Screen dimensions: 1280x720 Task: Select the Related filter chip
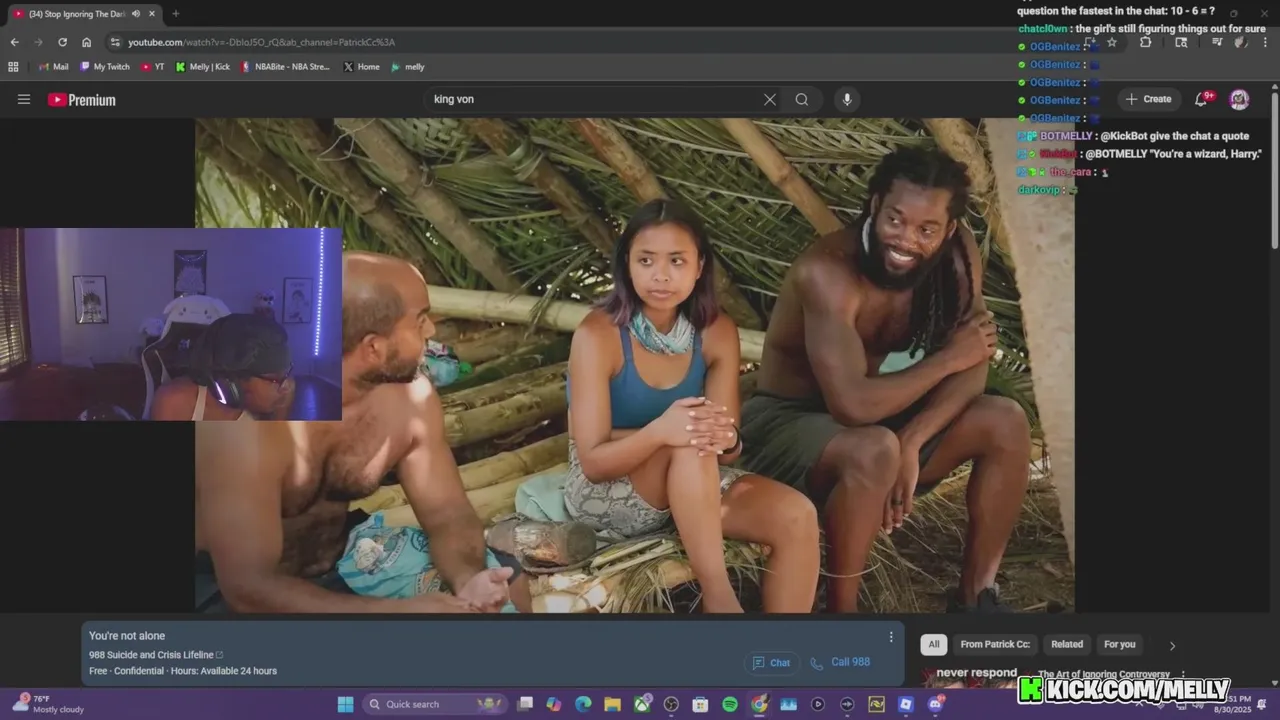click(1067, 644)
